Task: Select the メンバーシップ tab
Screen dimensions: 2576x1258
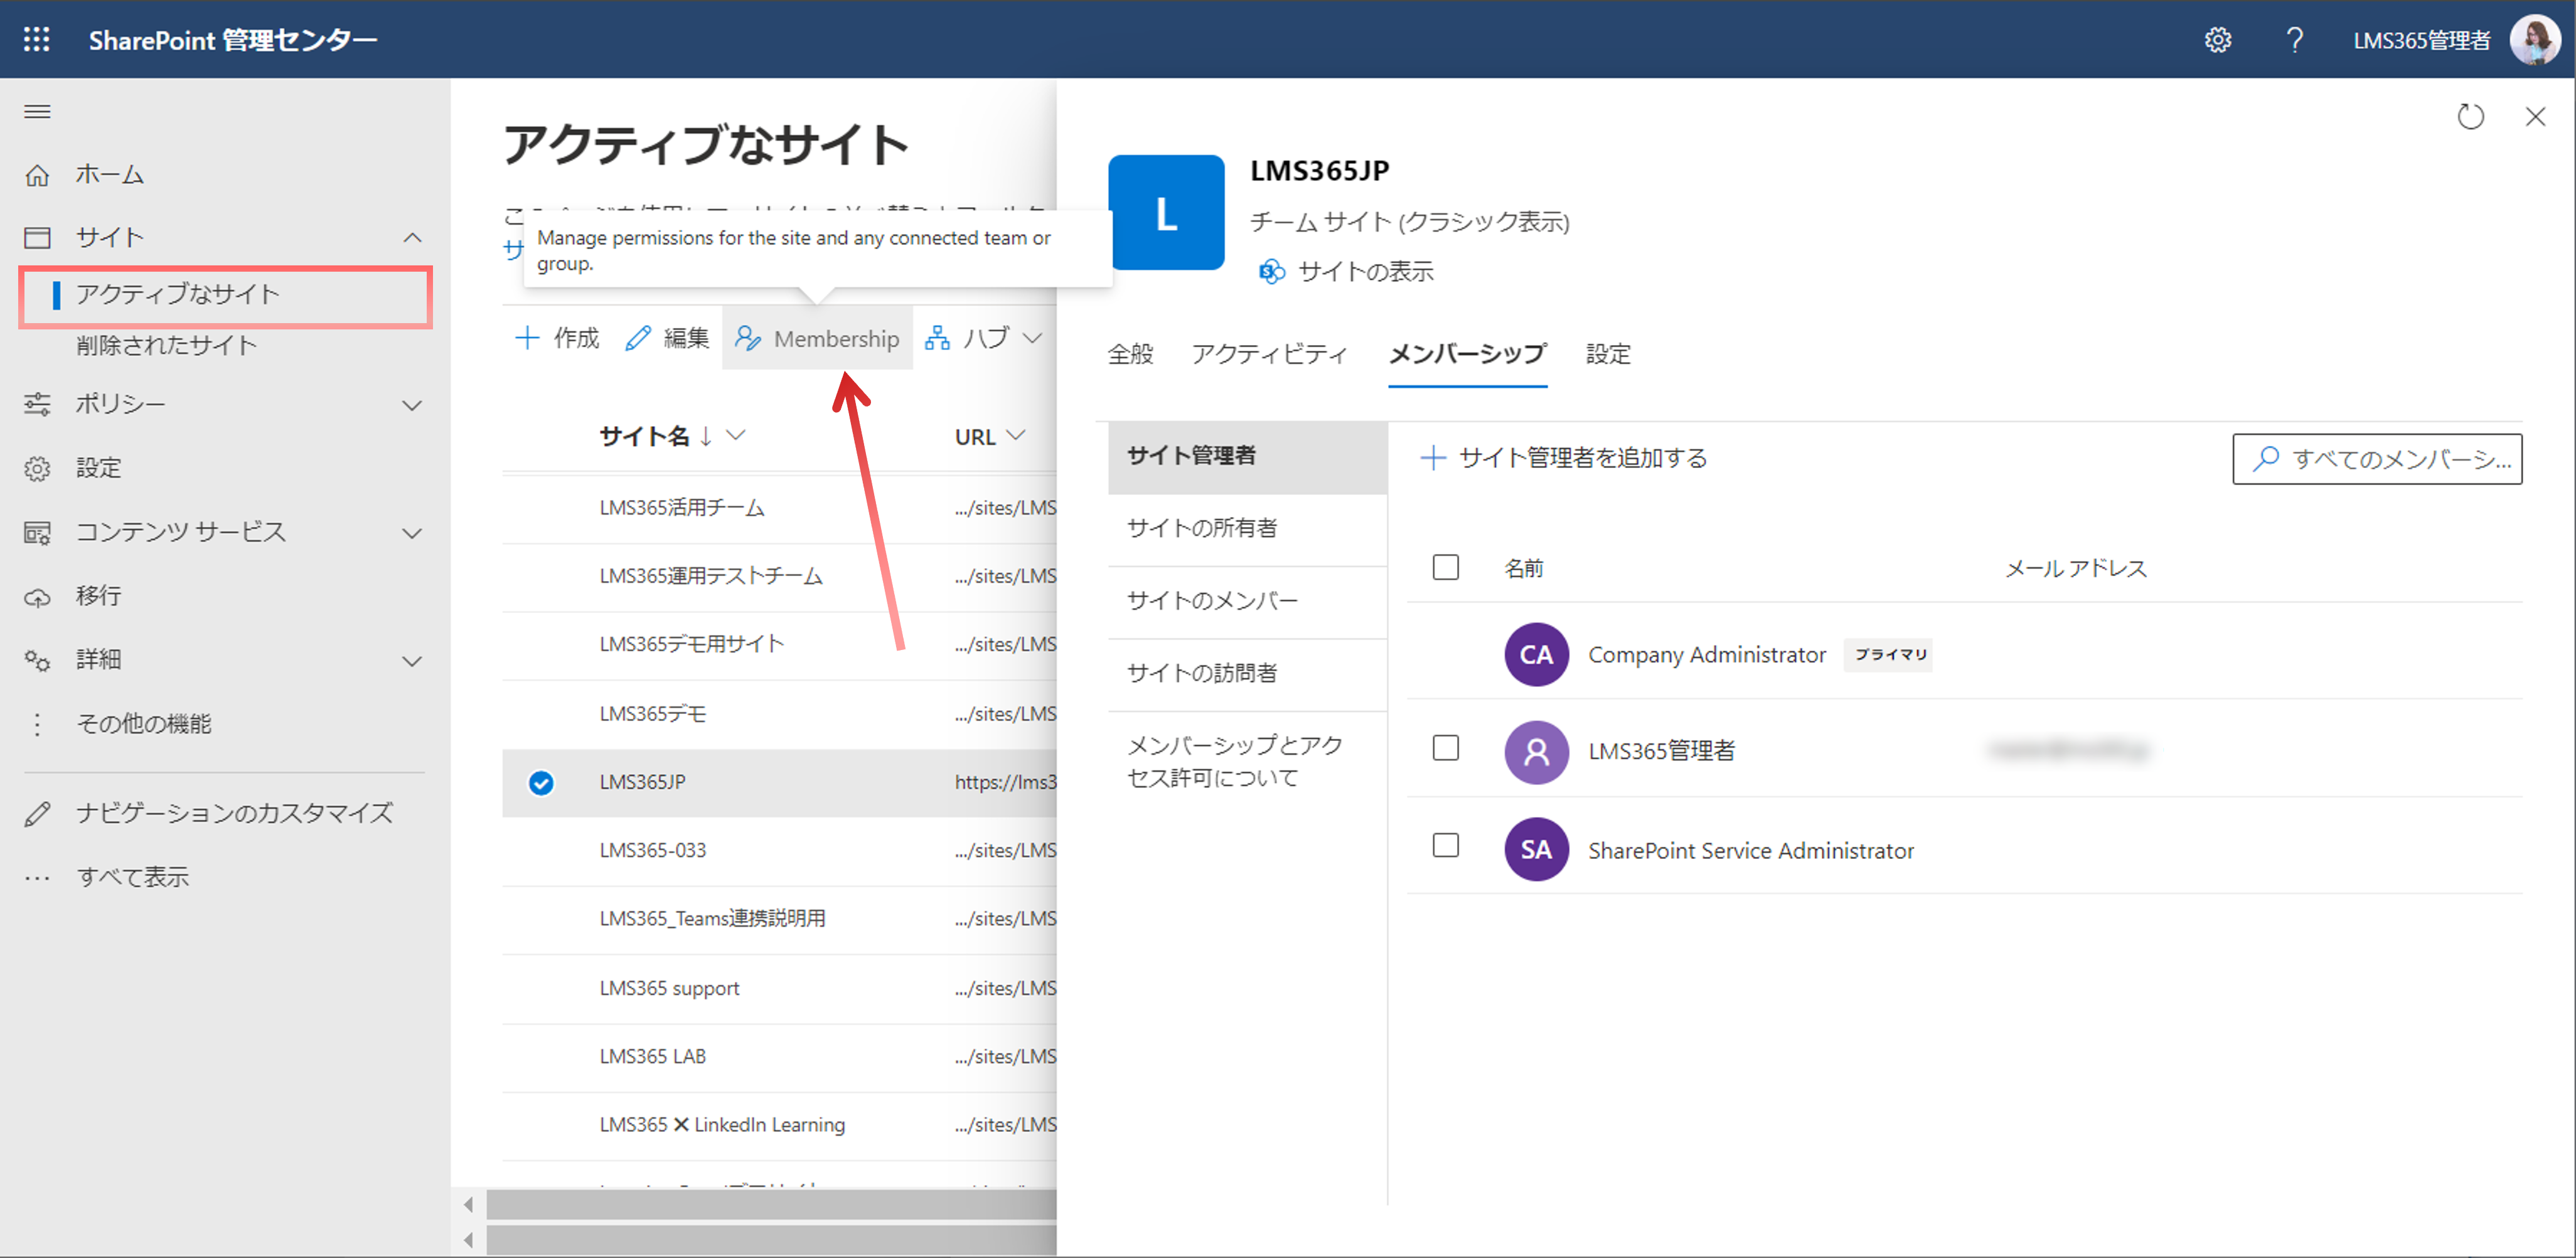Action: point(1467,354)
